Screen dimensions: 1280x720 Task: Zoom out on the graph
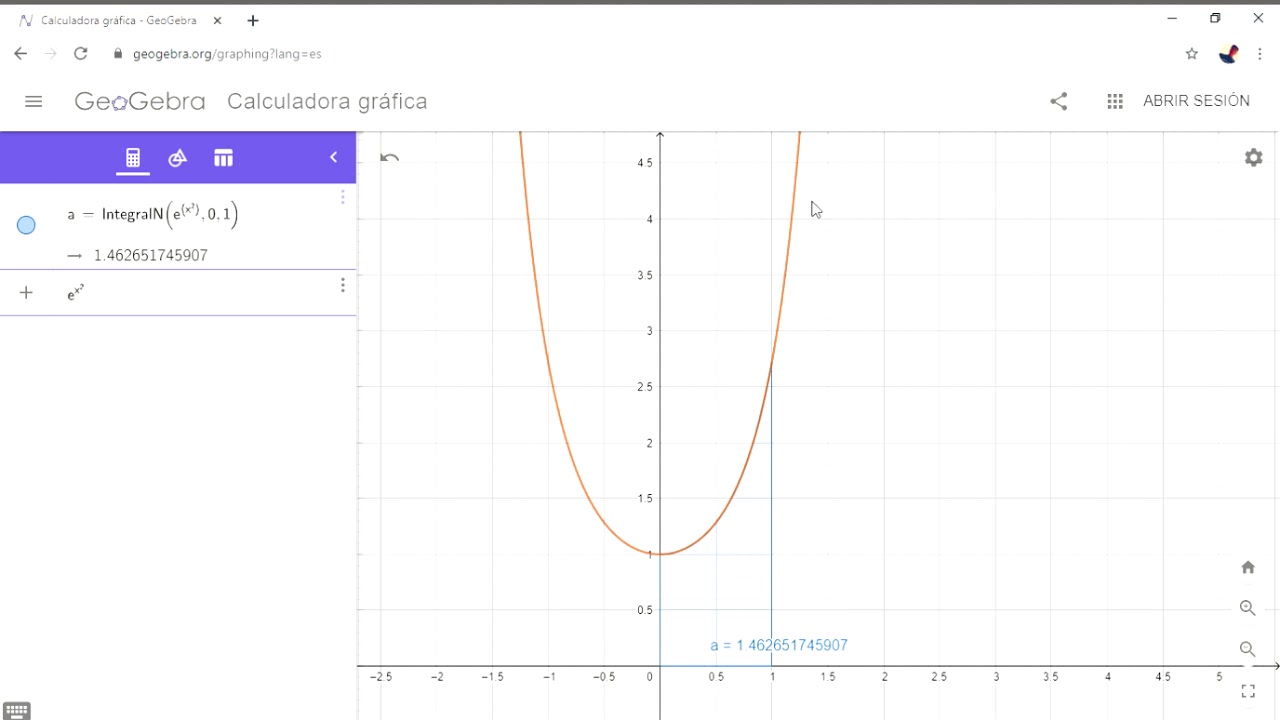tap(1248, 649)
